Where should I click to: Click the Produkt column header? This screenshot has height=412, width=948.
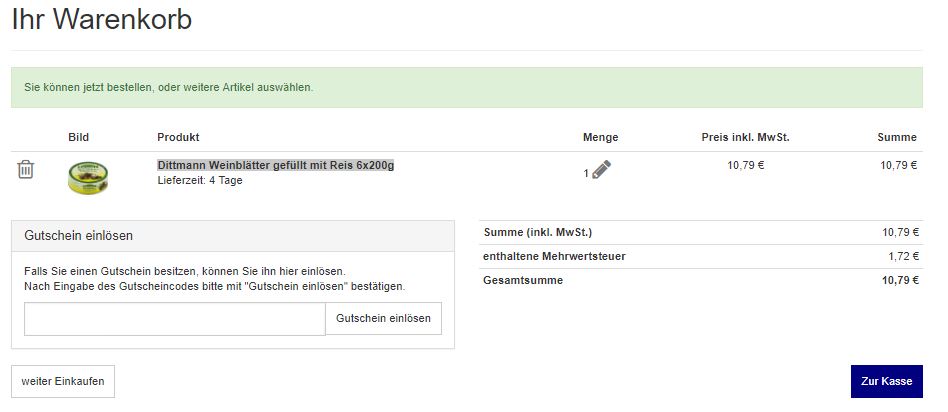(178, 137)
